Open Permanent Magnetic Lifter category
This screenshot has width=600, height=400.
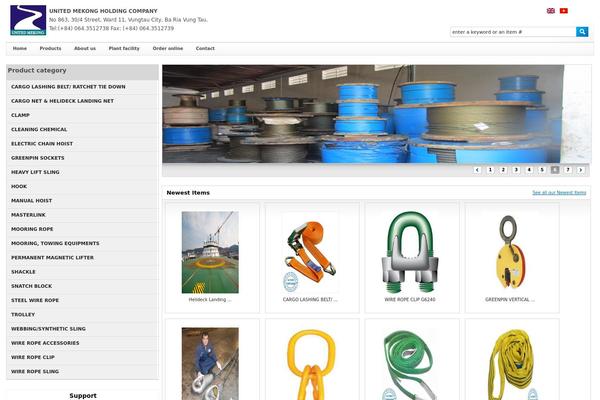[x=82, y=258]
